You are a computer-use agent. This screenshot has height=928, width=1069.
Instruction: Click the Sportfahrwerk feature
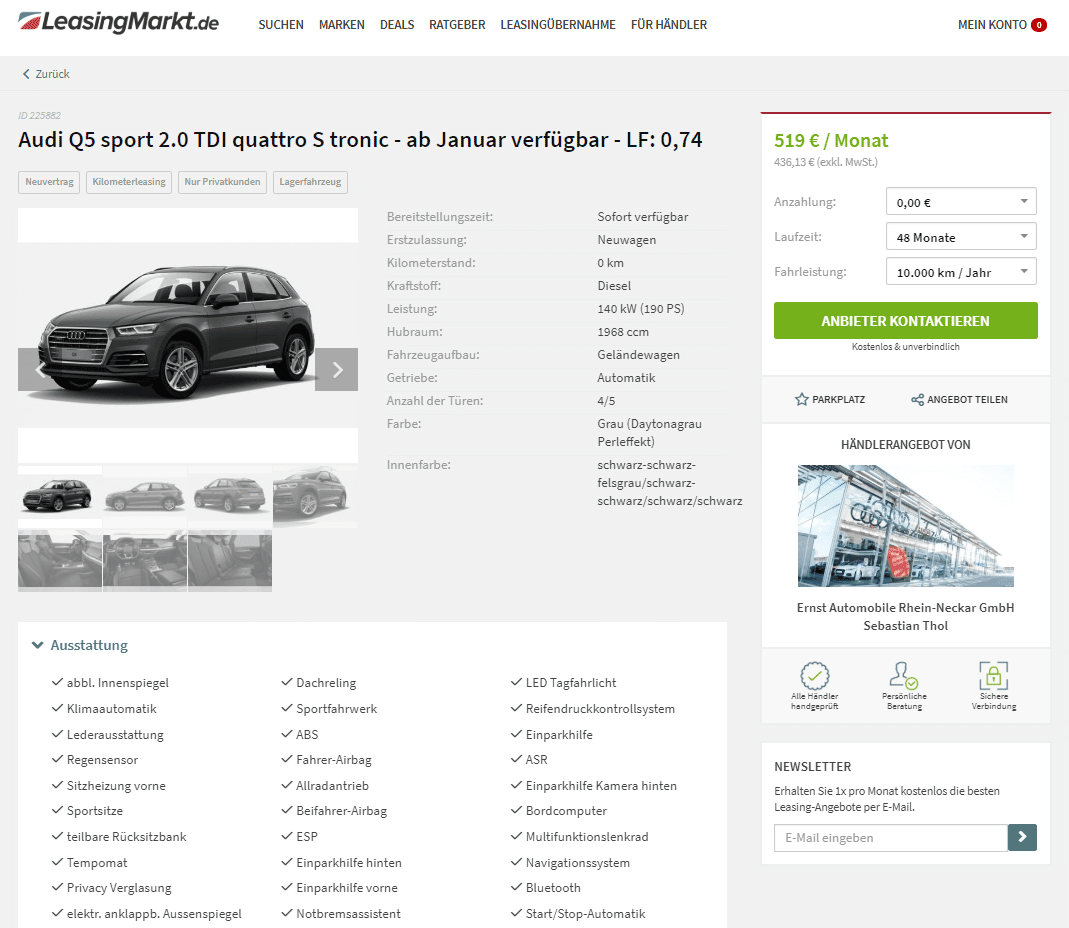pos(336,708)
